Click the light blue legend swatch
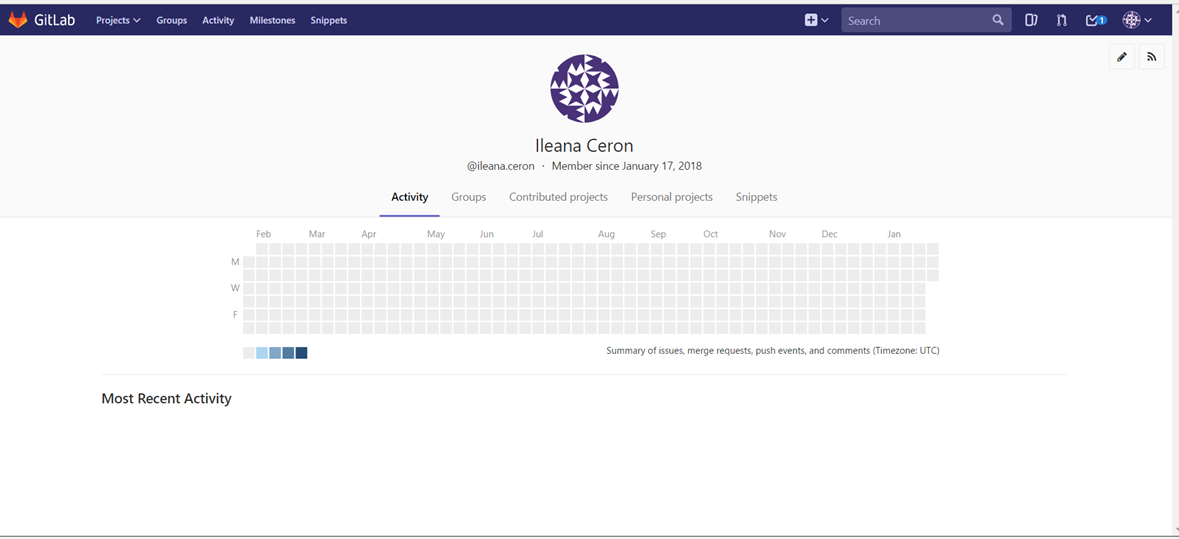This screenshot has height=539, width=1179. coord(262,353)
